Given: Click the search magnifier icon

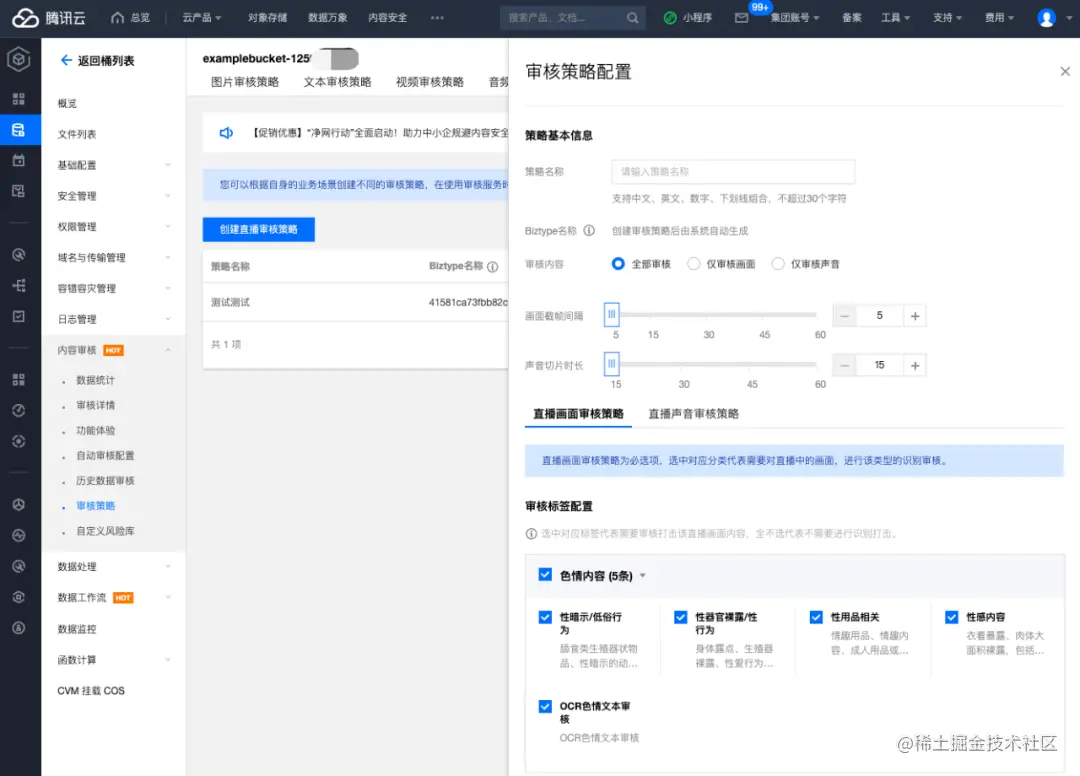Looking at the screenshot, I should 632,18.
